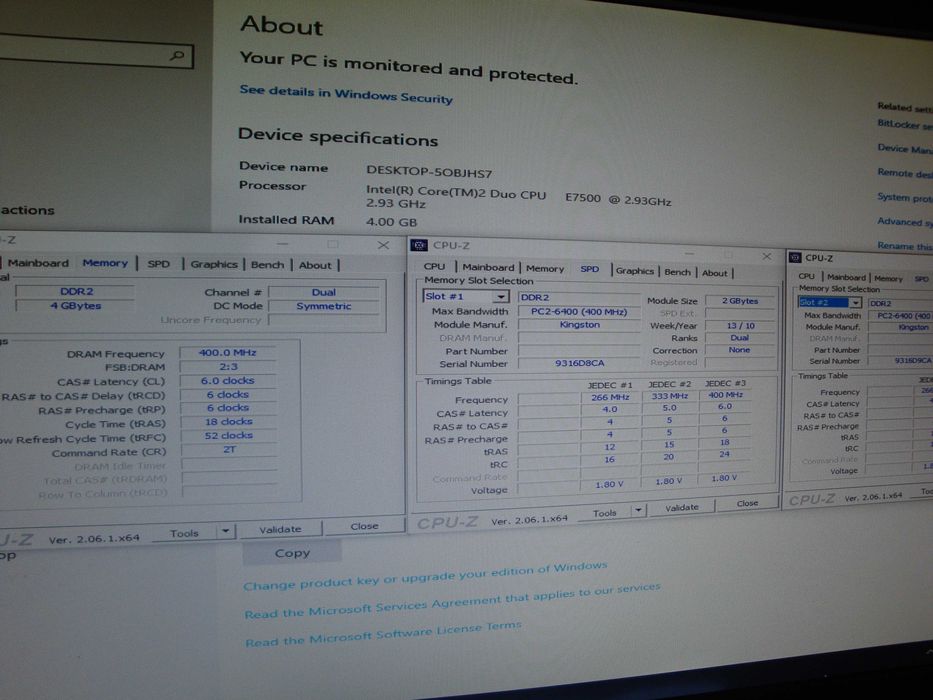Click Rename this PC link
Screen dimensions: 933x700
click(x=904, y=246)
